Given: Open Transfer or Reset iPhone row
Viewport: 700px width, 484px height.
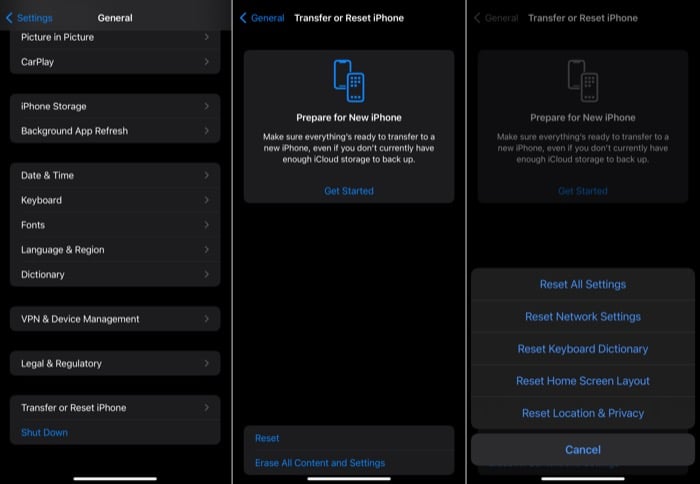Looking at the screenshot, I should pyautogui.click(x=115, y=408).
